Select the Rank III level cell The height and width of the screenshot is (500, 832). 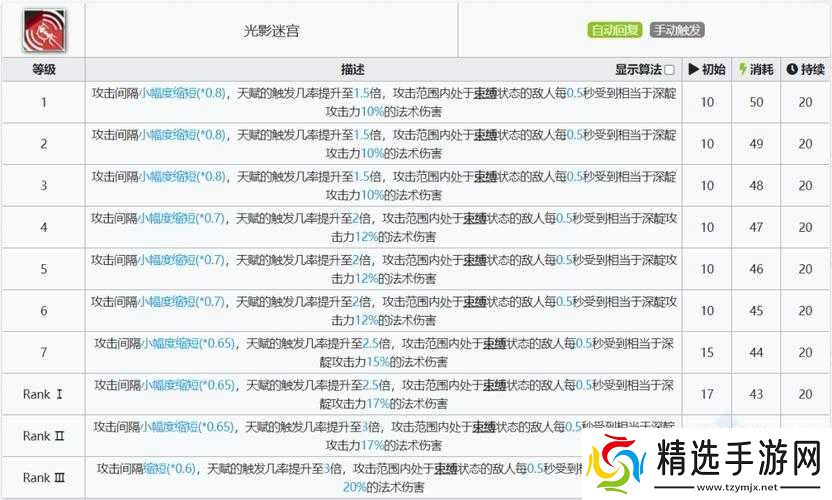point(44,477)
